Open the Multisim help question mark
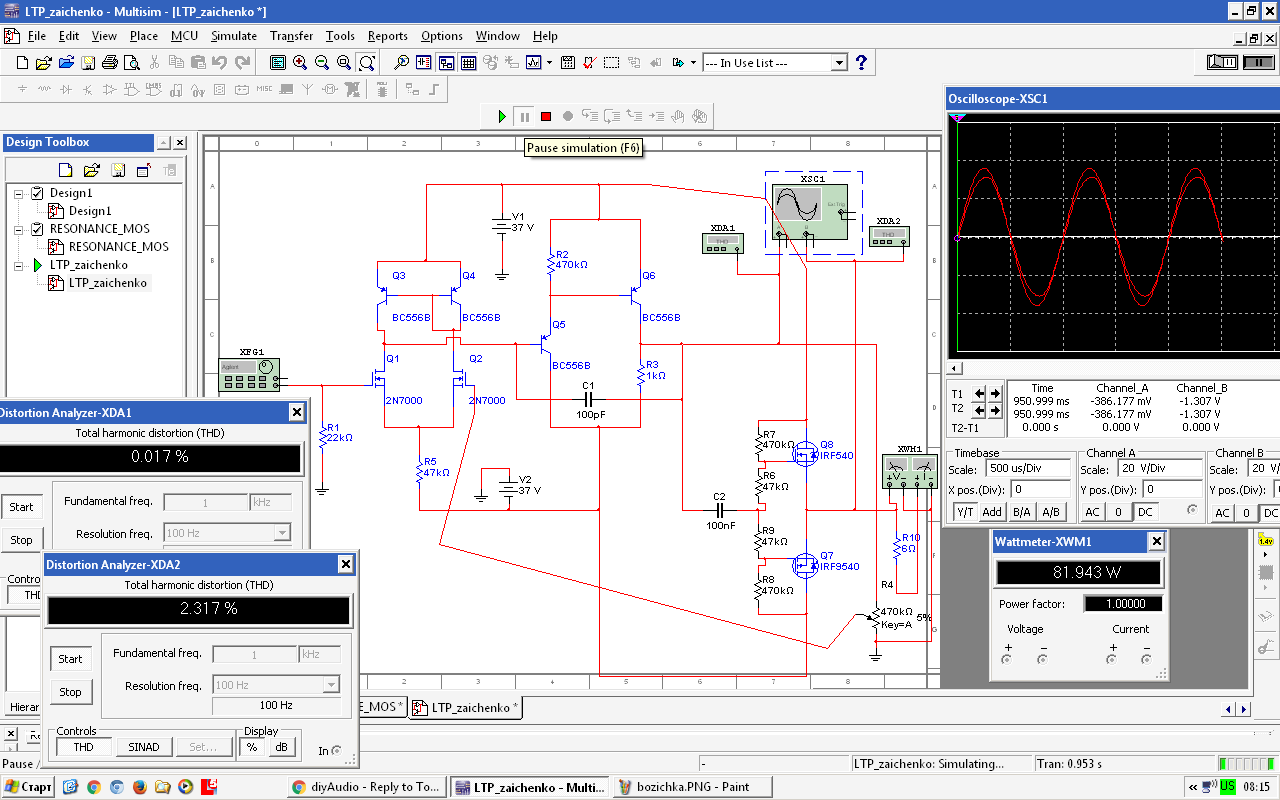1280x800 pixels. [x=861, y=62]
